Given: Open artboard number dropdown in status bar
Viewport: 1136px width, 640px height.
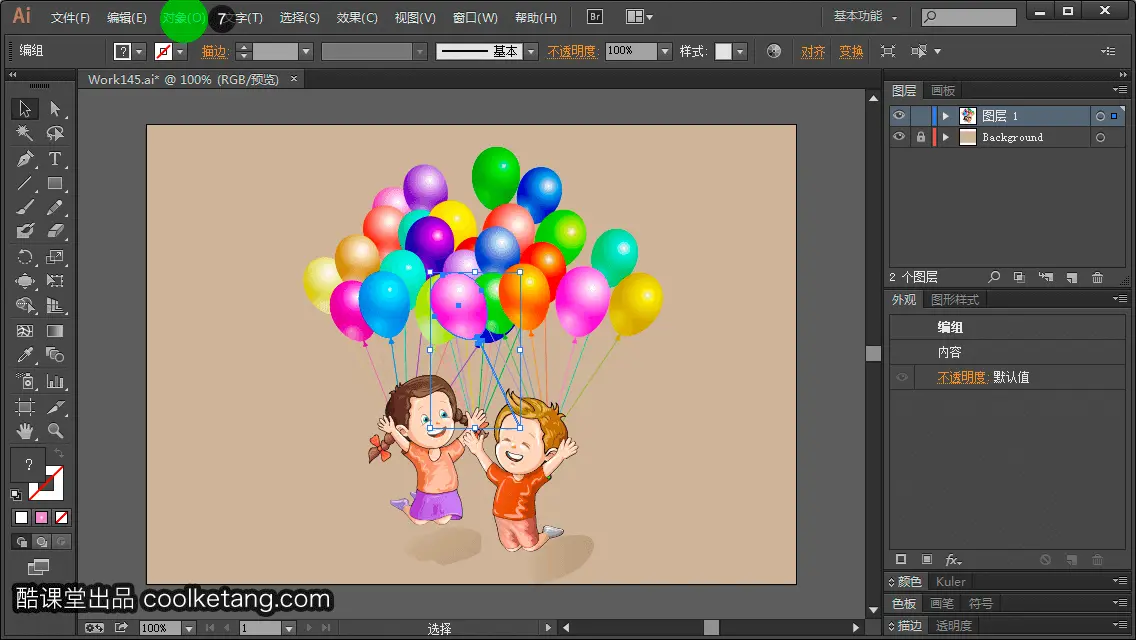Looking at the screenshot, I should click(x=288, y=628).
